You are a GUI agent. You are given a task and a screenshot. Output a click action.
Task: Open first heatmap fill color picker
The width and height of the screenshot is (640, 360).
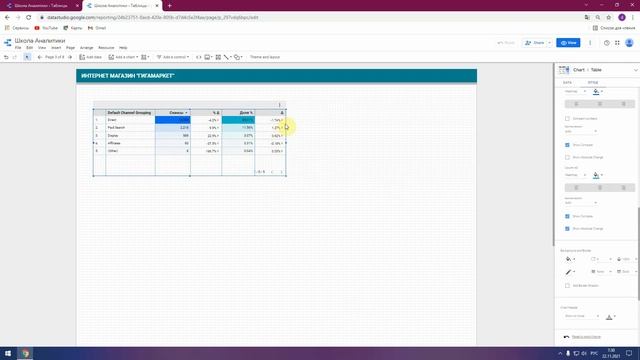(597, 91)
